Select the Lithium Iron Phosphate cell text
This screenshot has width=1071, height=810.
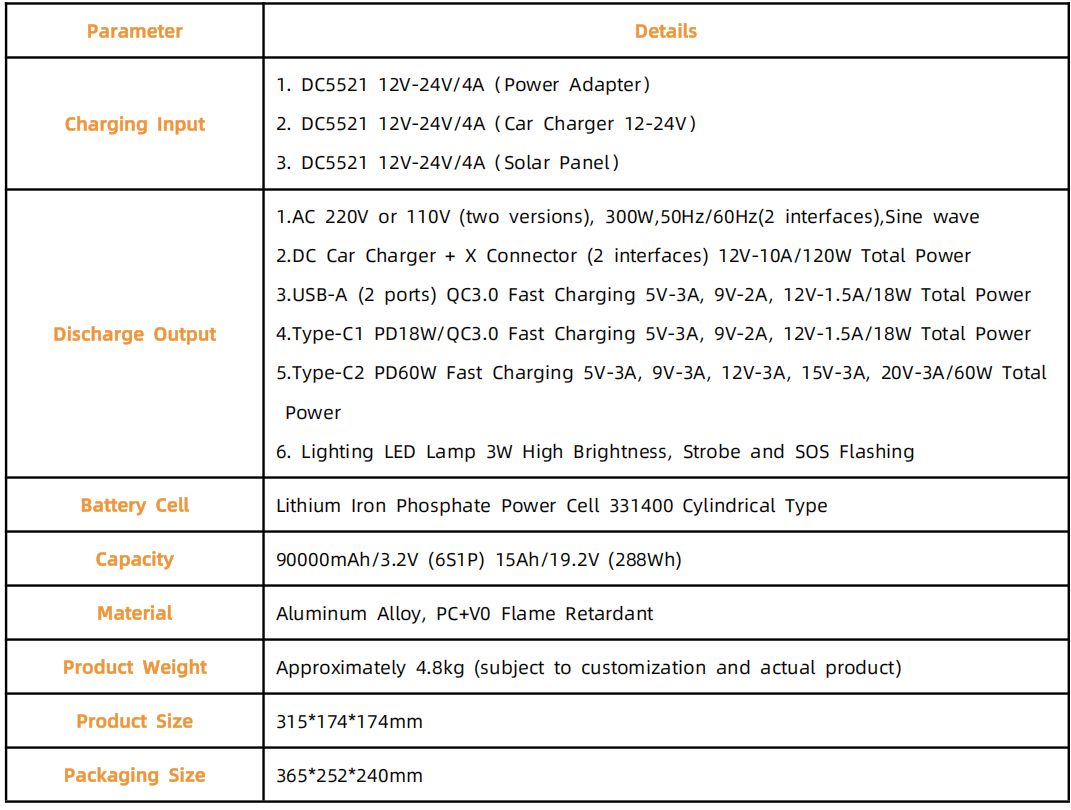point(551,506)
